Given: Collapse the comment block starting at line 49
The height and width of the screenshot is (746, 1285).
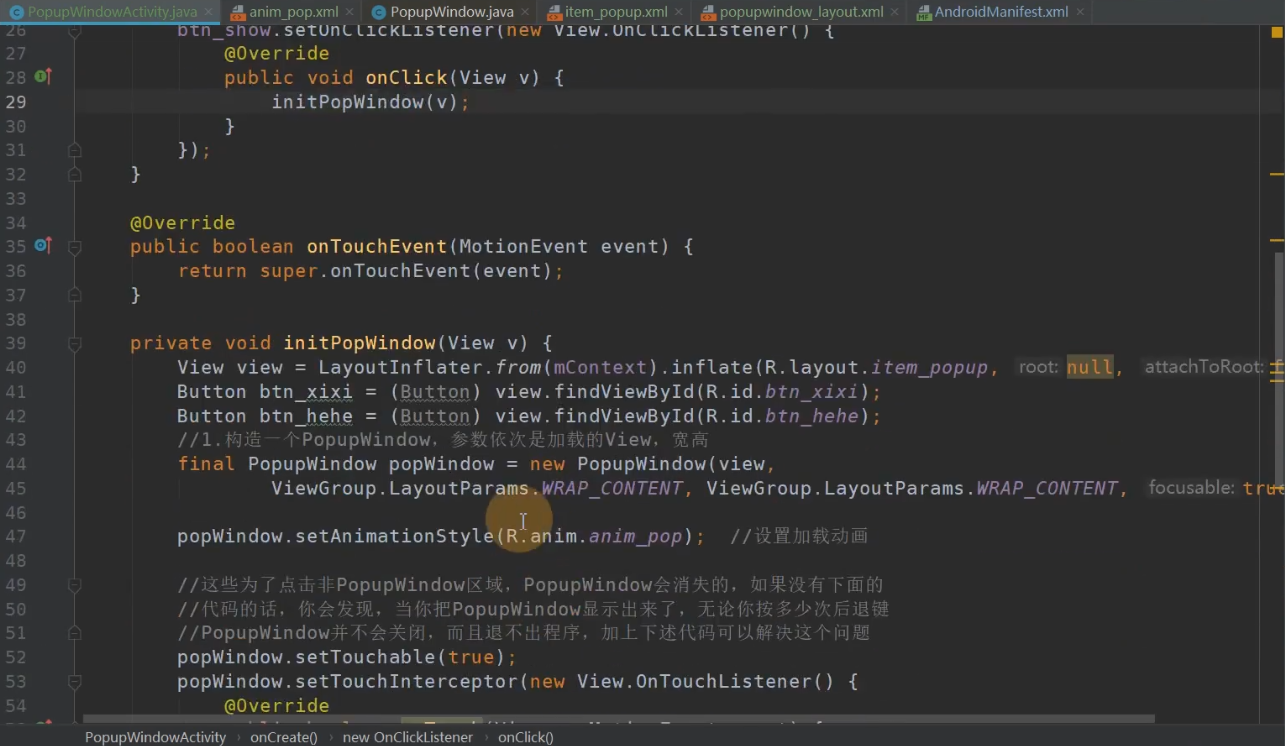Looking at the screenshot, I should 74,585.
